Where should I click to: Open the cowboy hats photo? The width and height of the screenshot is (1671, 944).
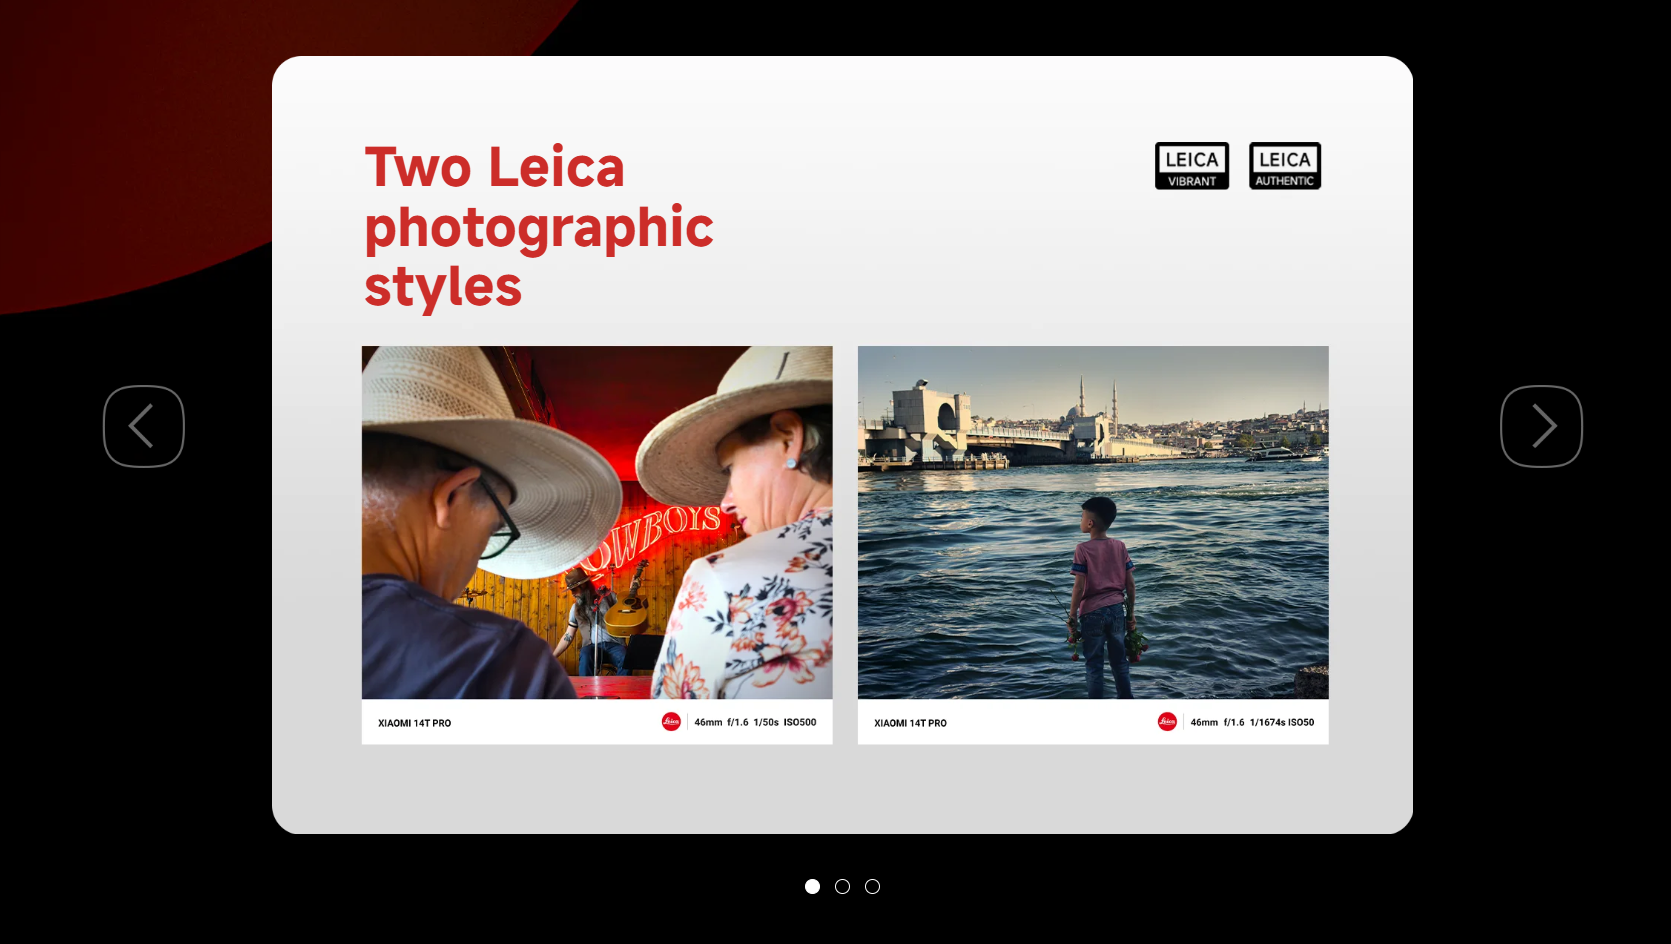597,522
